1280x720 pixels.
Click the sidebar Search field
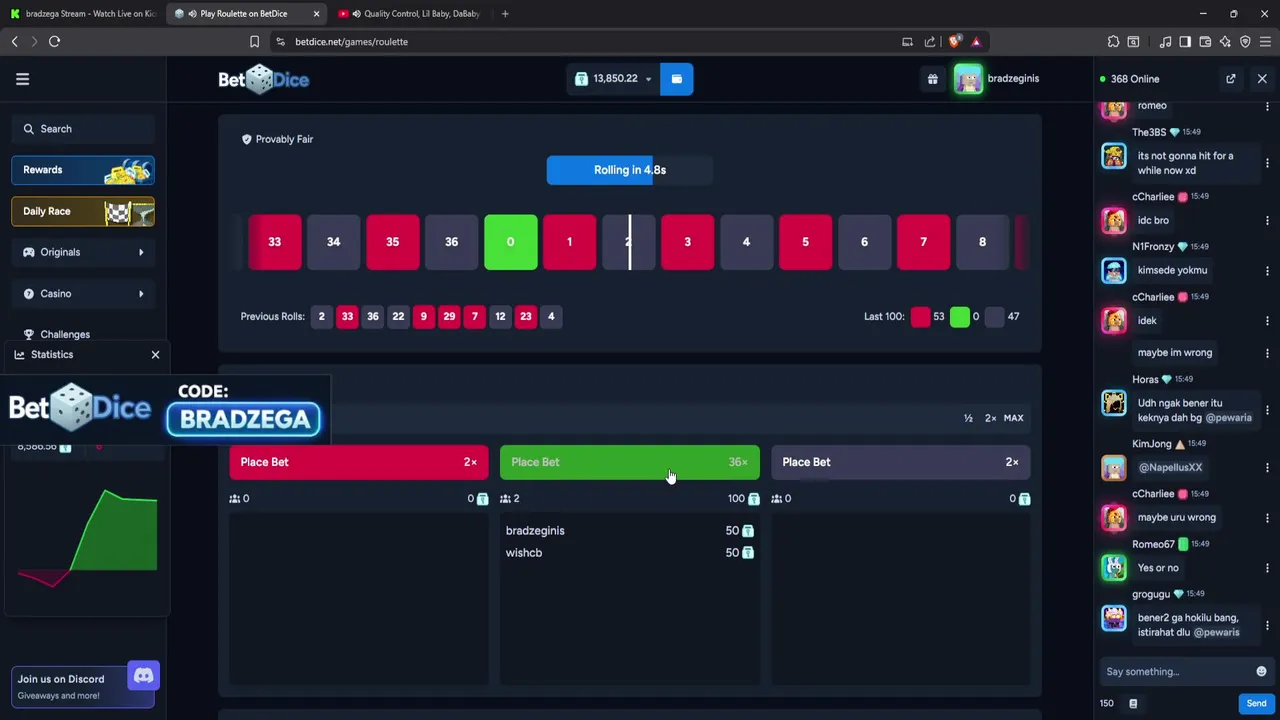[x=83, y=129]
